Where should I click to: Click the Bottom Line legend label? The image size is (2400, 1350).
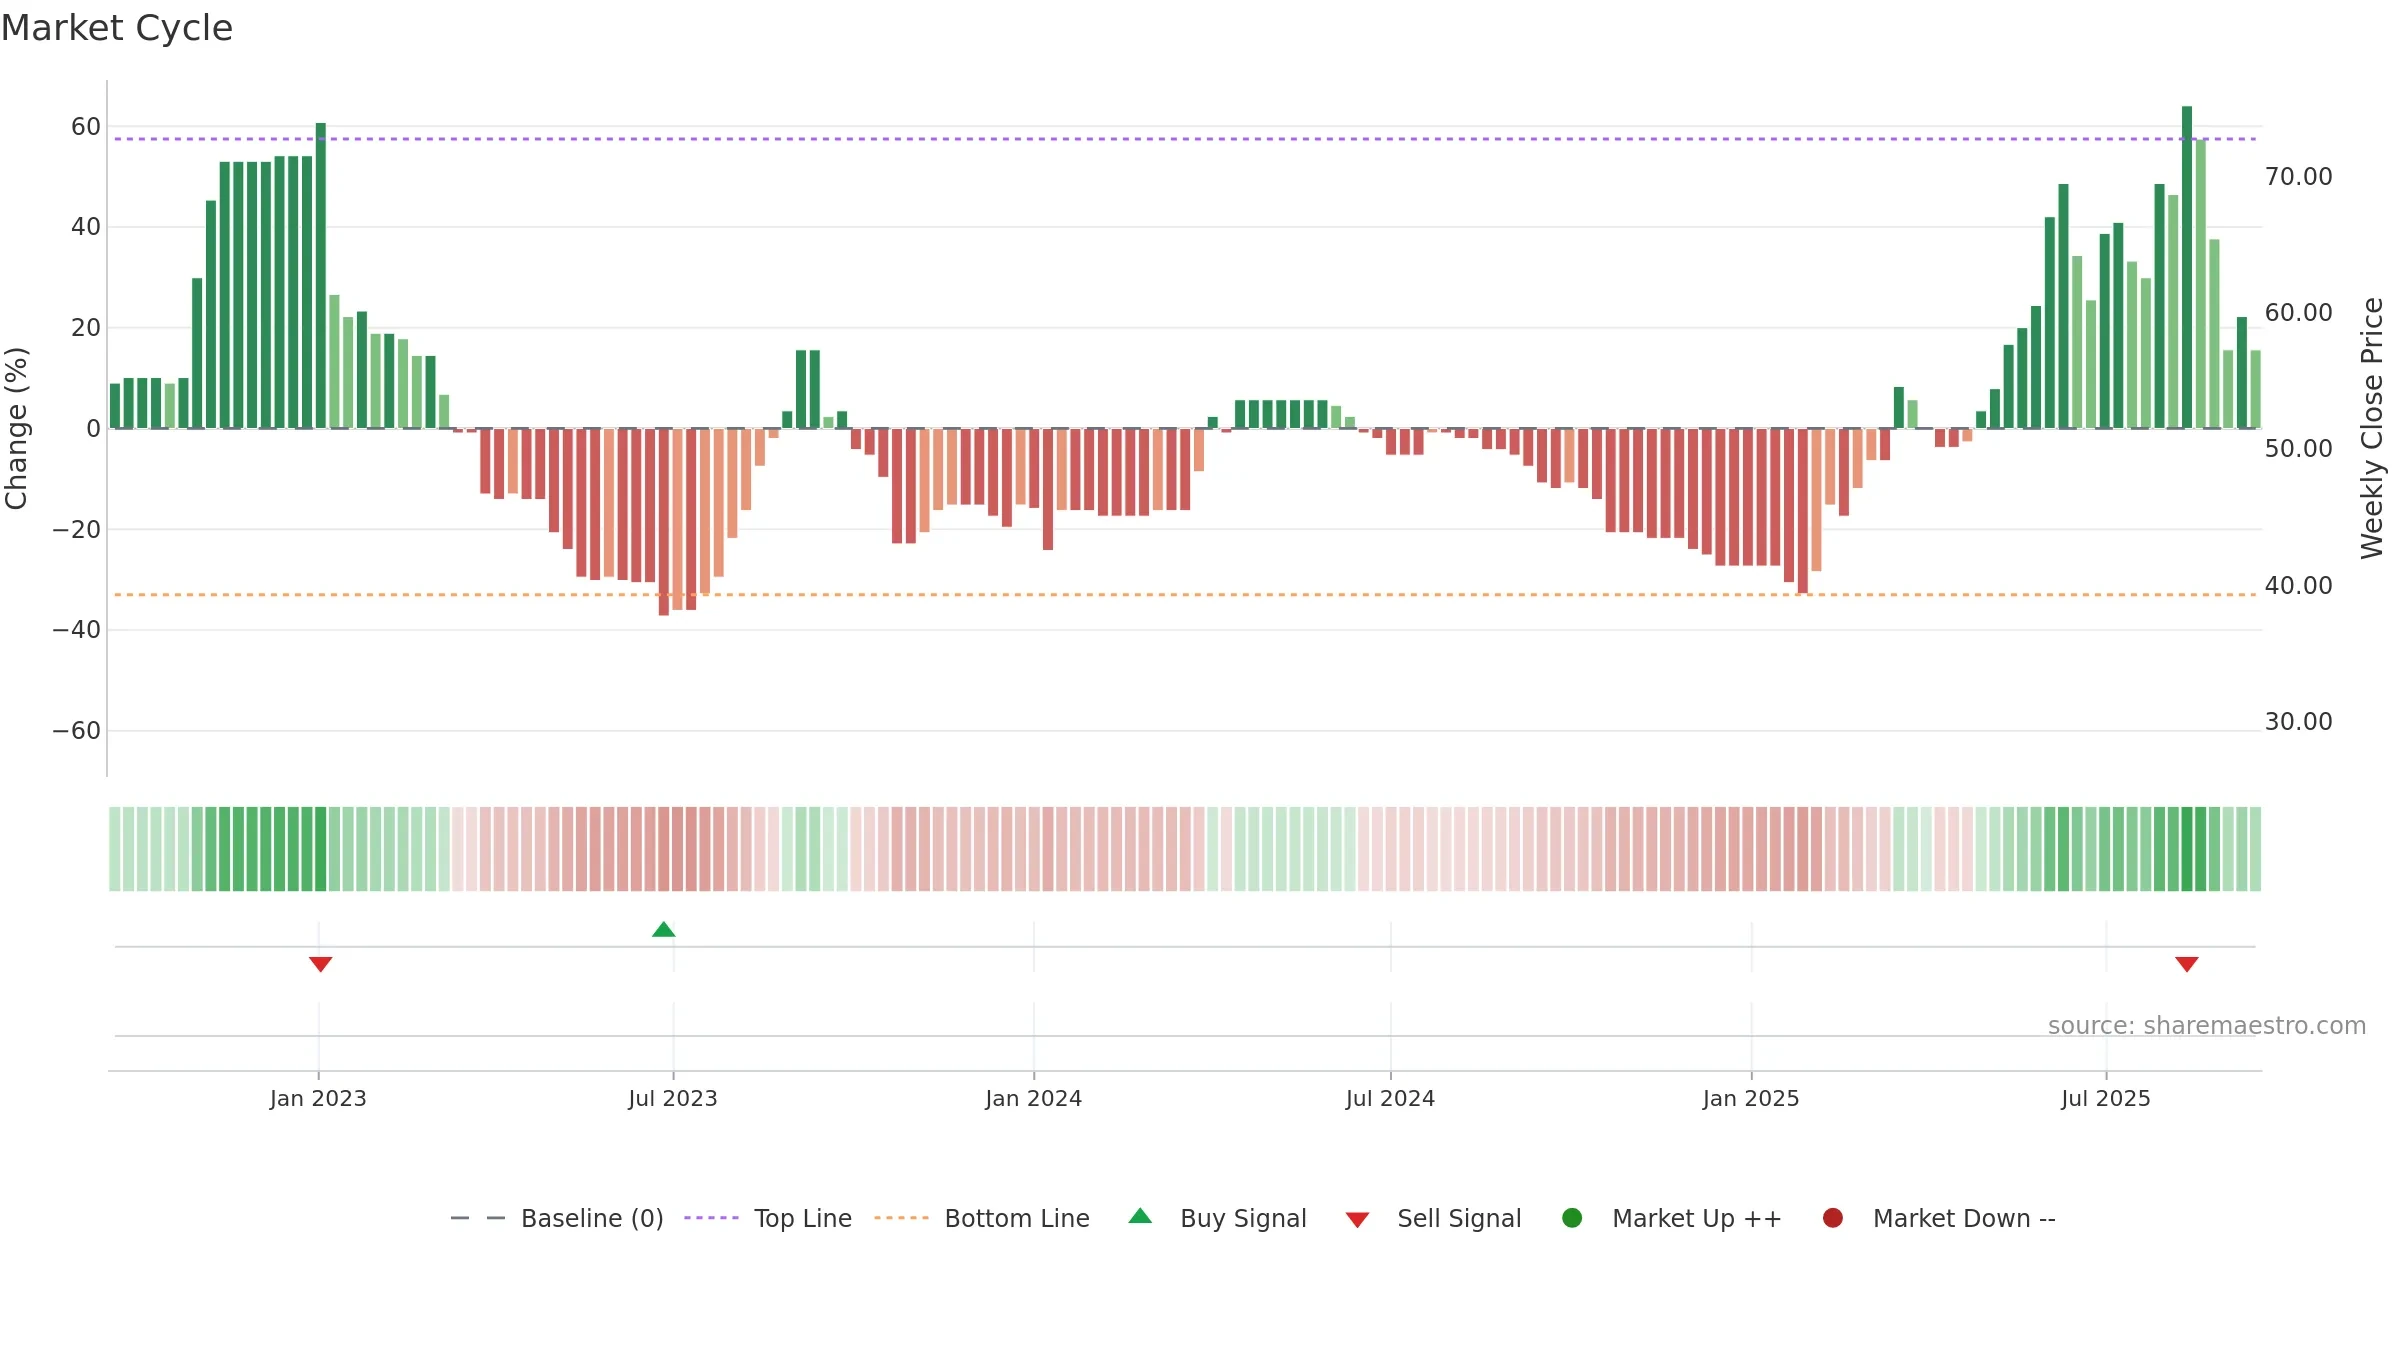click(1016, 1218)
